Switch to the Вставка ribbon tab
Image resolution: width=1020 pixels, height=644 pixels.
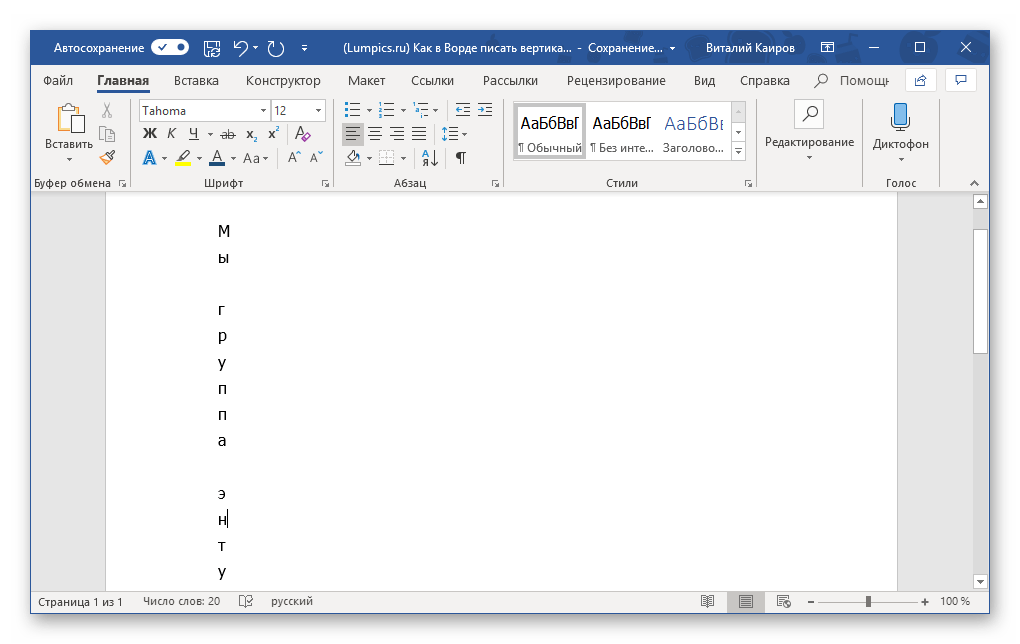196,81
